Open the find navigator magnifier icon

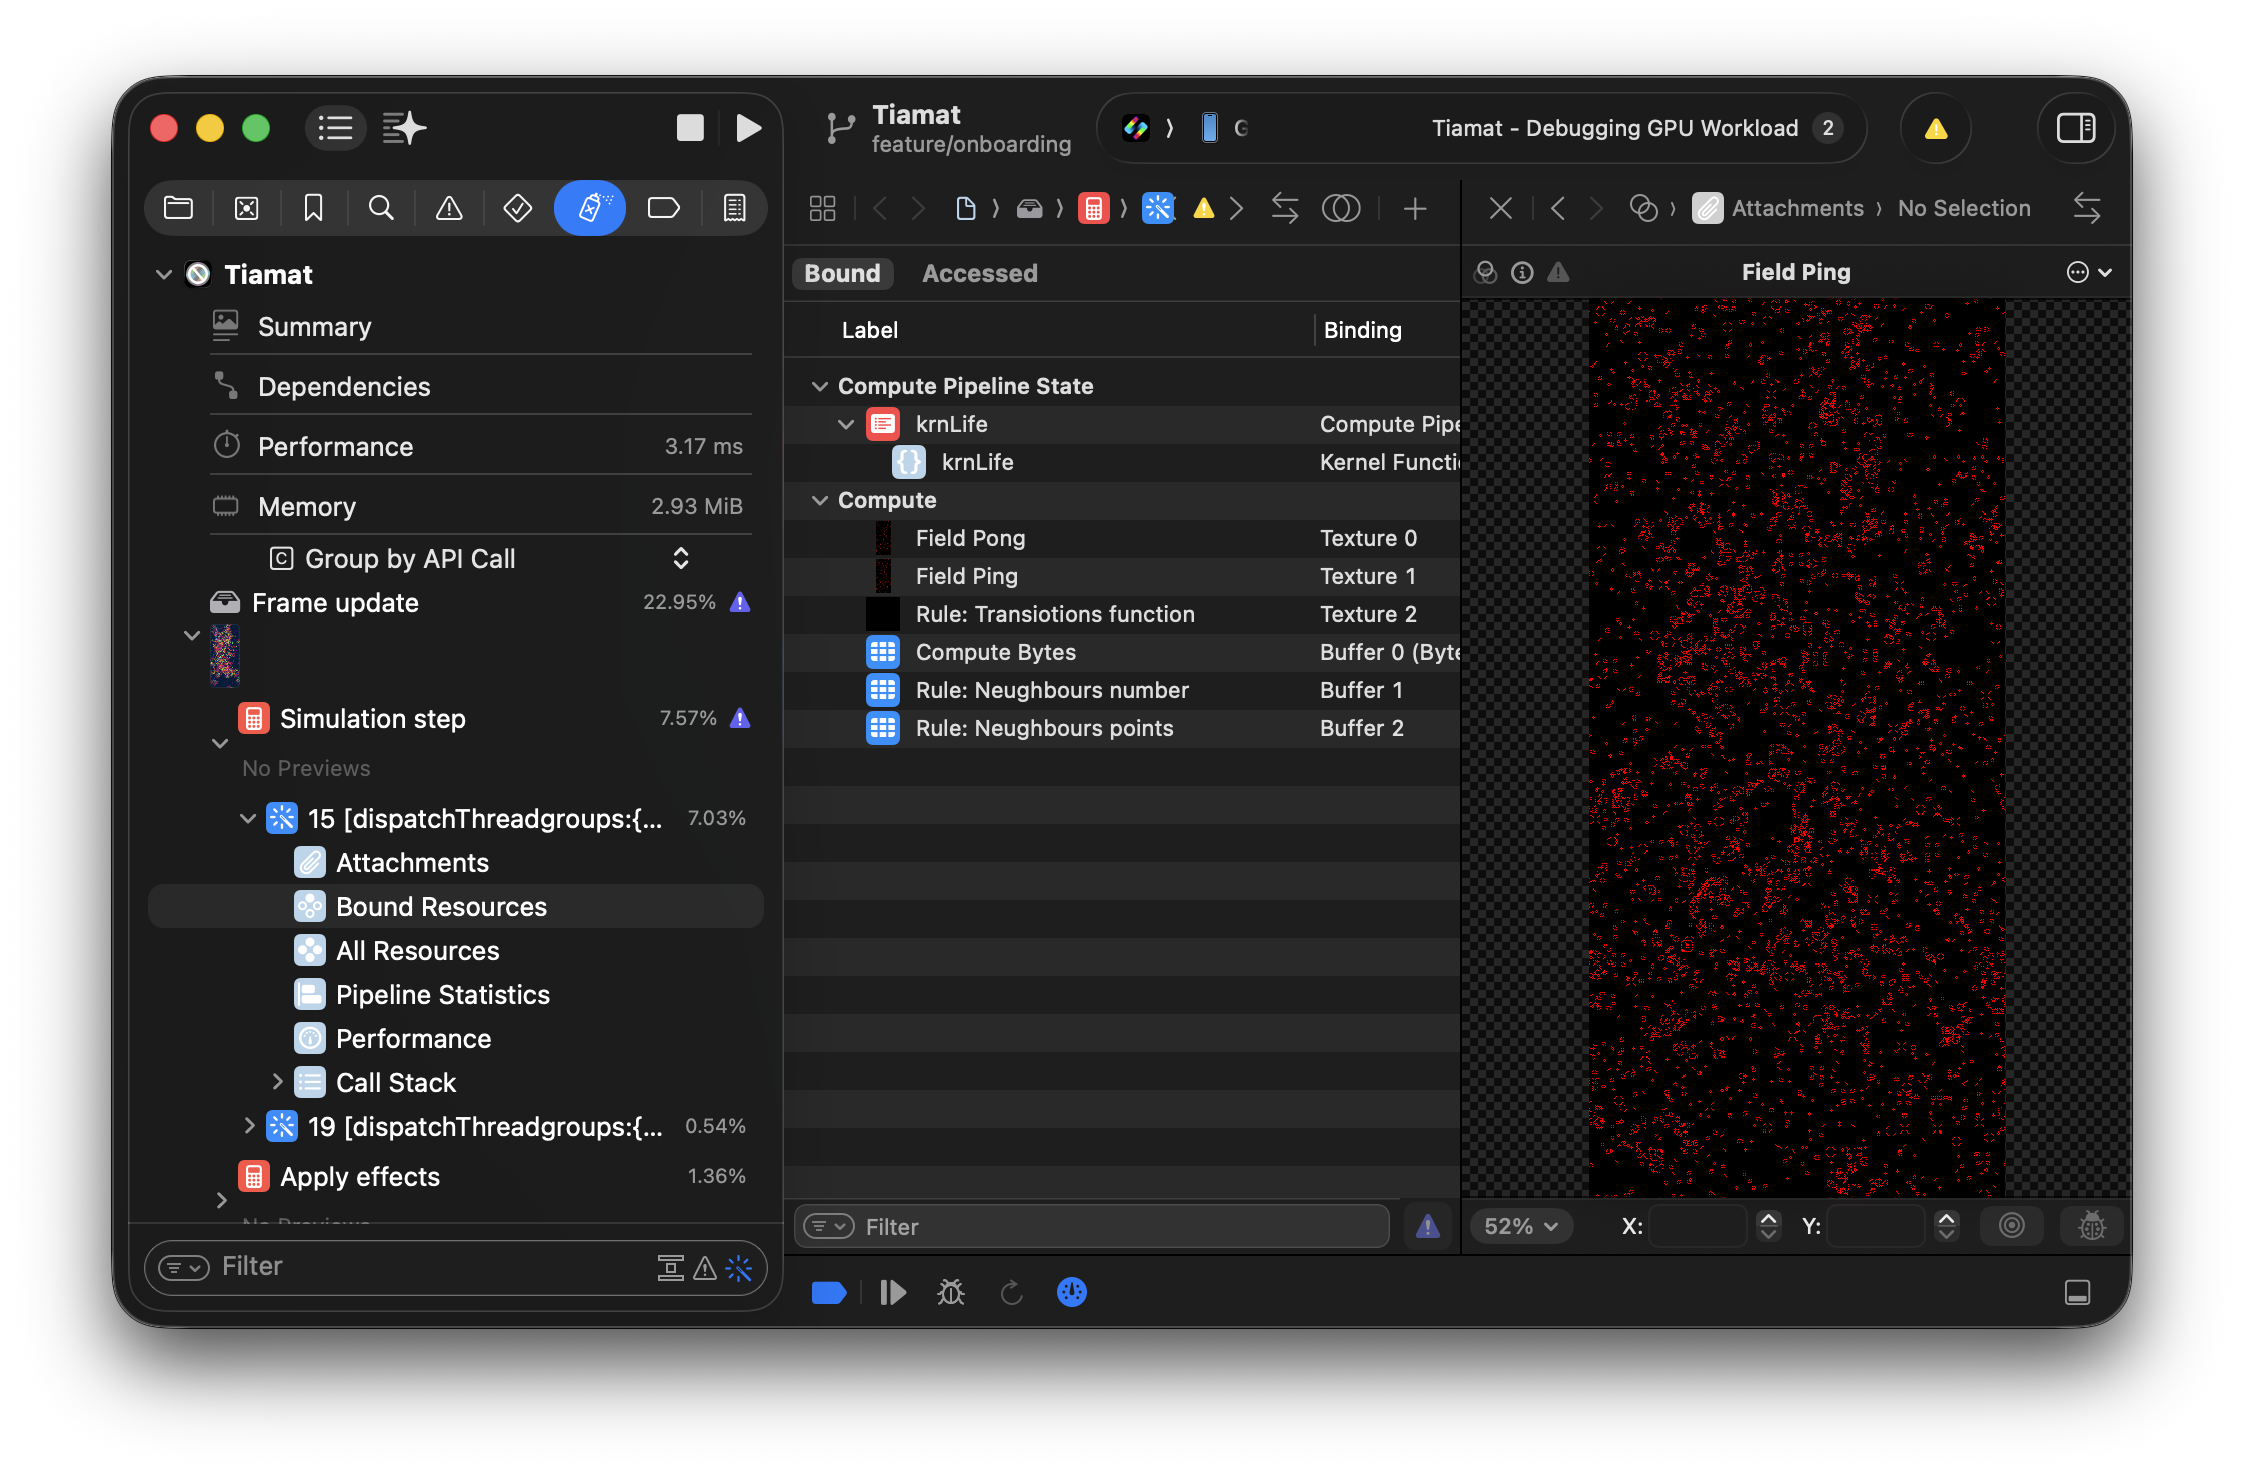click(380, 208)
